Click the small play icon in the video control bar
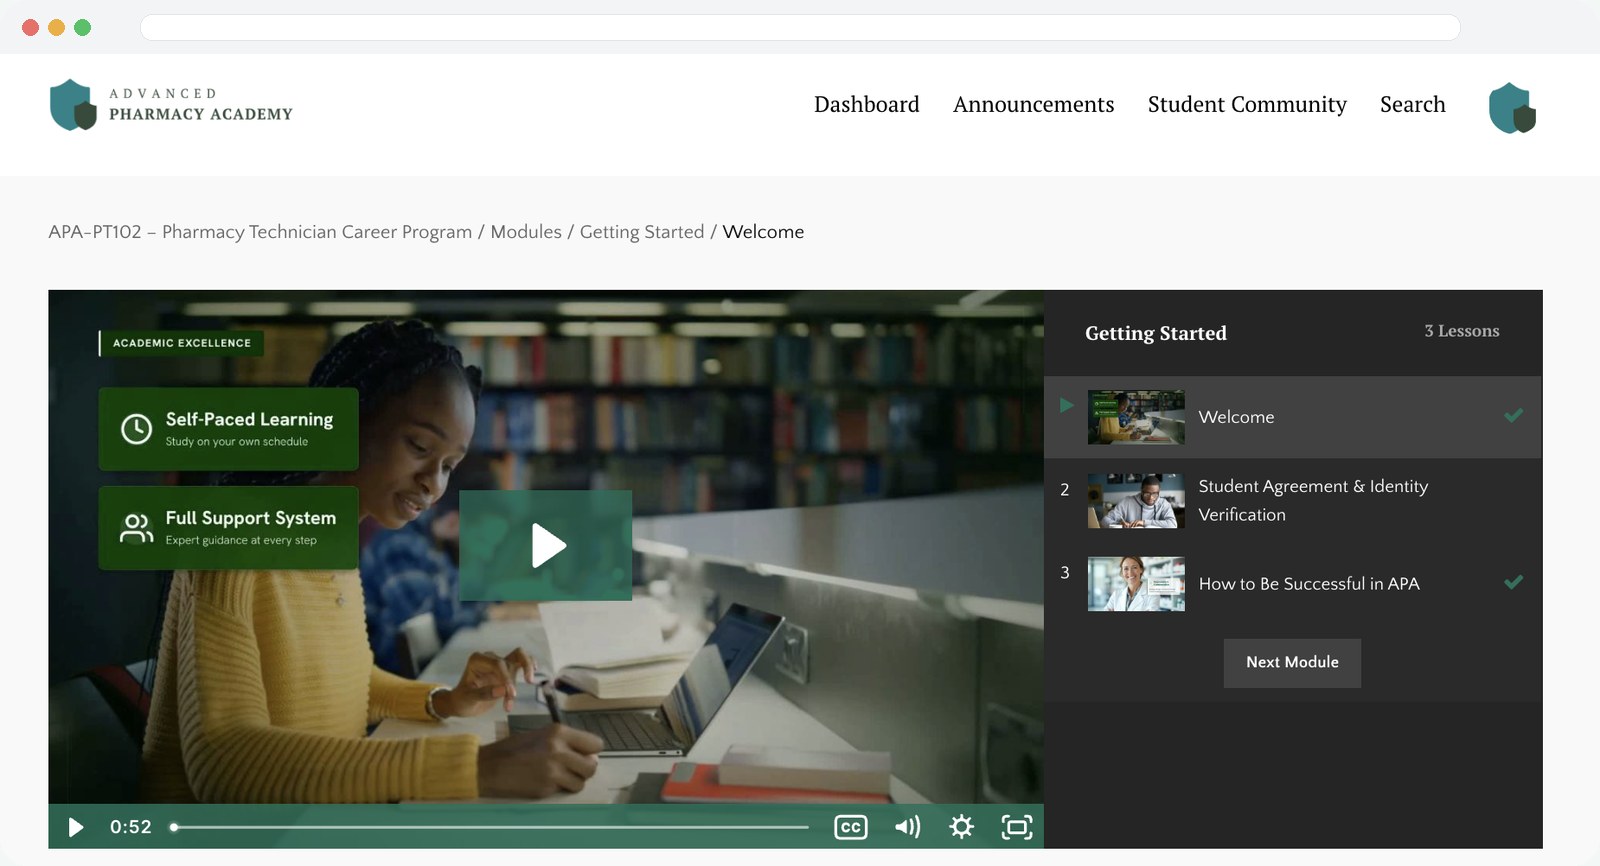The width and height of the screenshot is (1600, 866). click(75, 827)
